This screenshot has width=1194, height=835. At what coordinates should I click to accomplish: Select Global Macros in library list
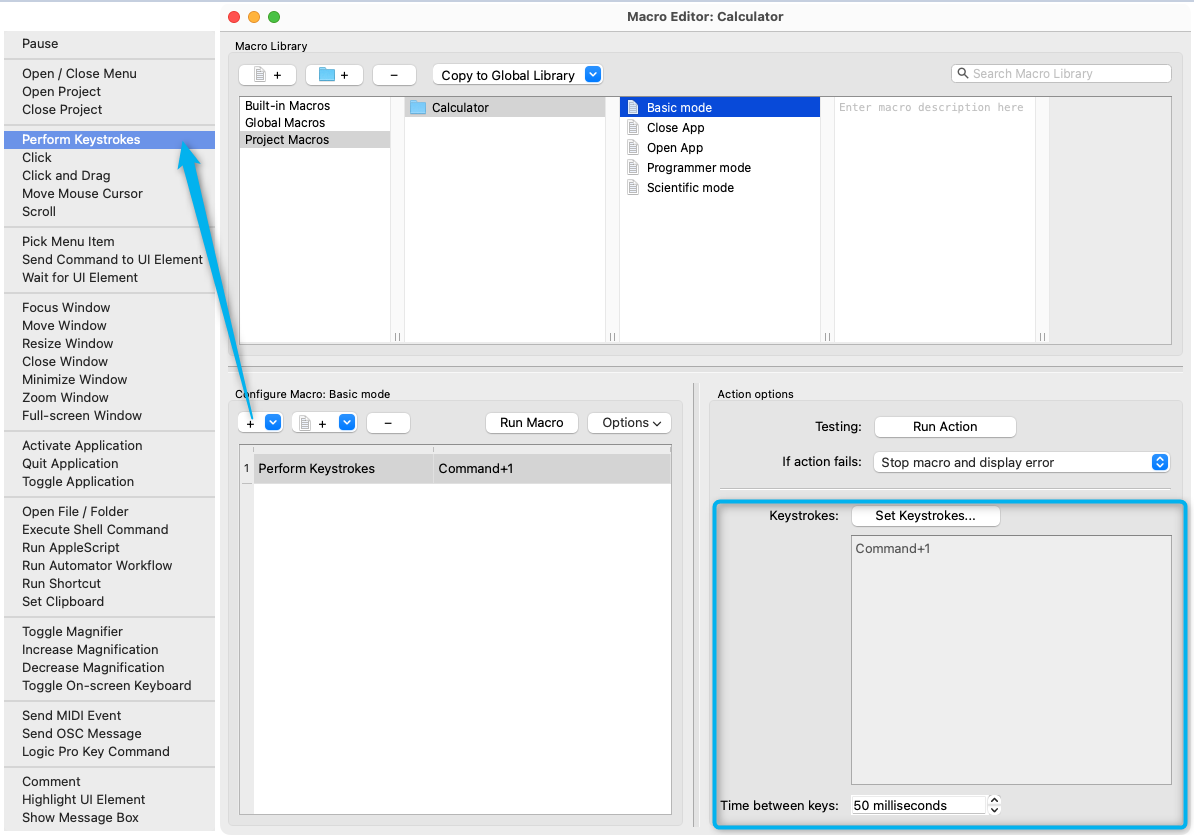(x=285, y=123)
